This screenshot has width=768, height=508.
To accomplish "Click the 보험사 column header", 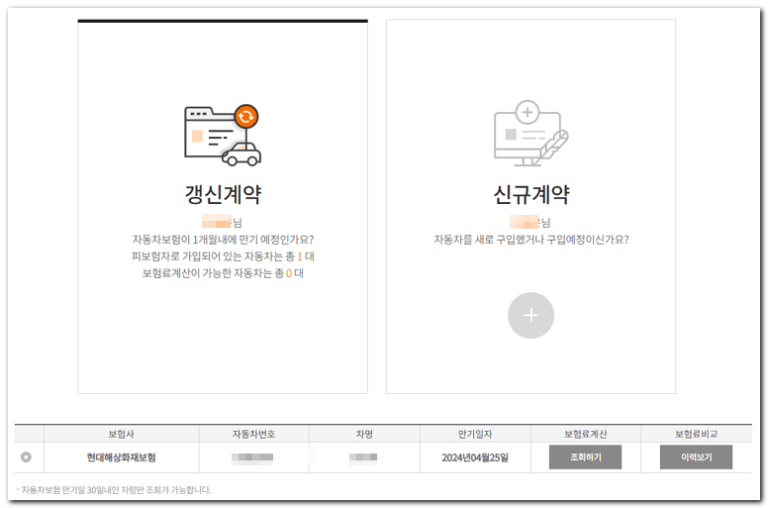I will click(x=121, y=434).
